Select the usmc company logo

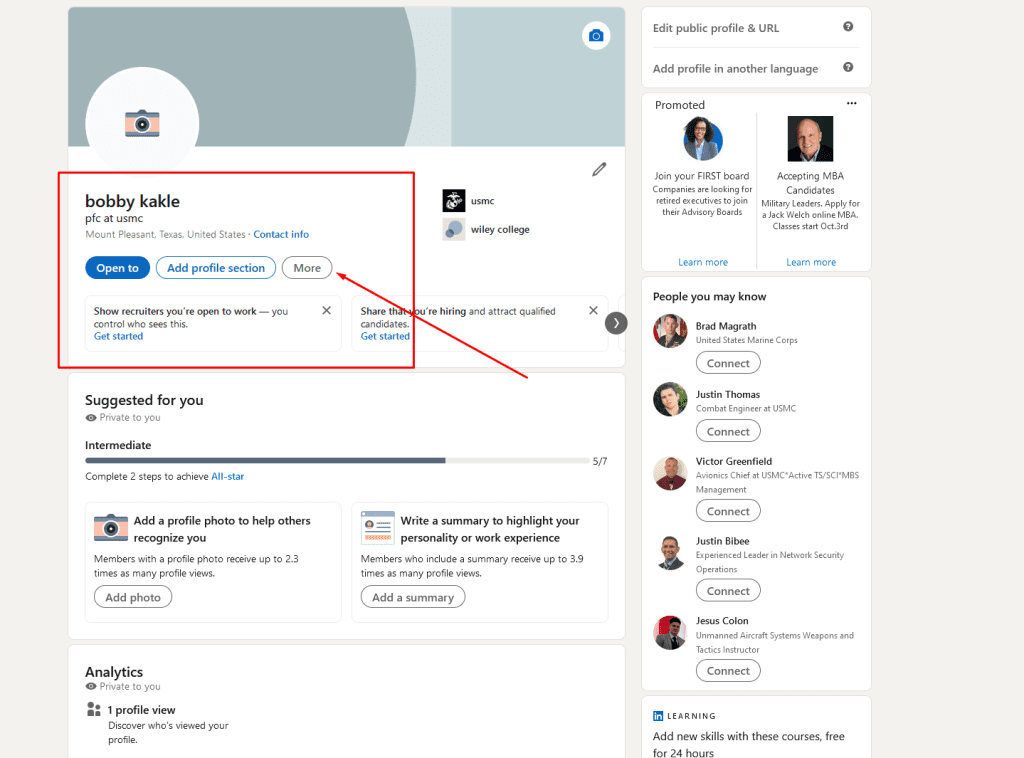pyautogui.click(x=453, y=200)
